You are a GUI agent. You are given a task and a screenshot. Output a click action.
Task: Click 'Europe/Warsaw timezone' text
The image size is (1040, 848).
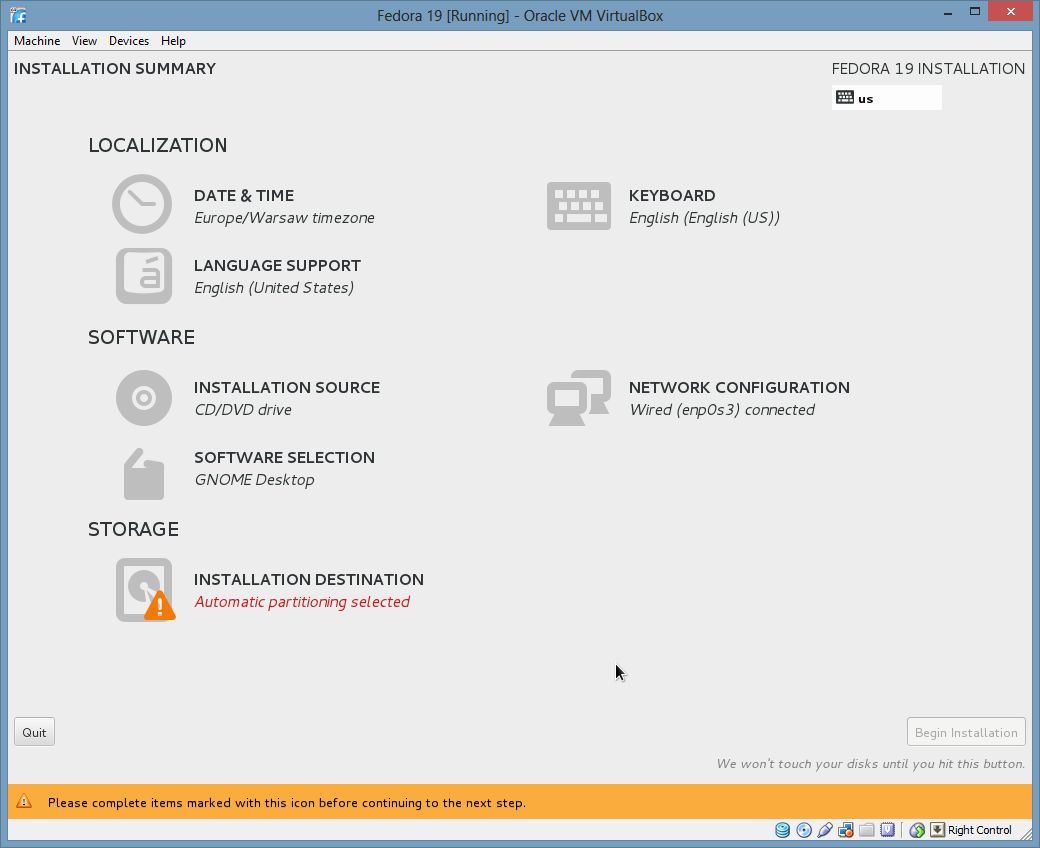click(x=284, y=217)
